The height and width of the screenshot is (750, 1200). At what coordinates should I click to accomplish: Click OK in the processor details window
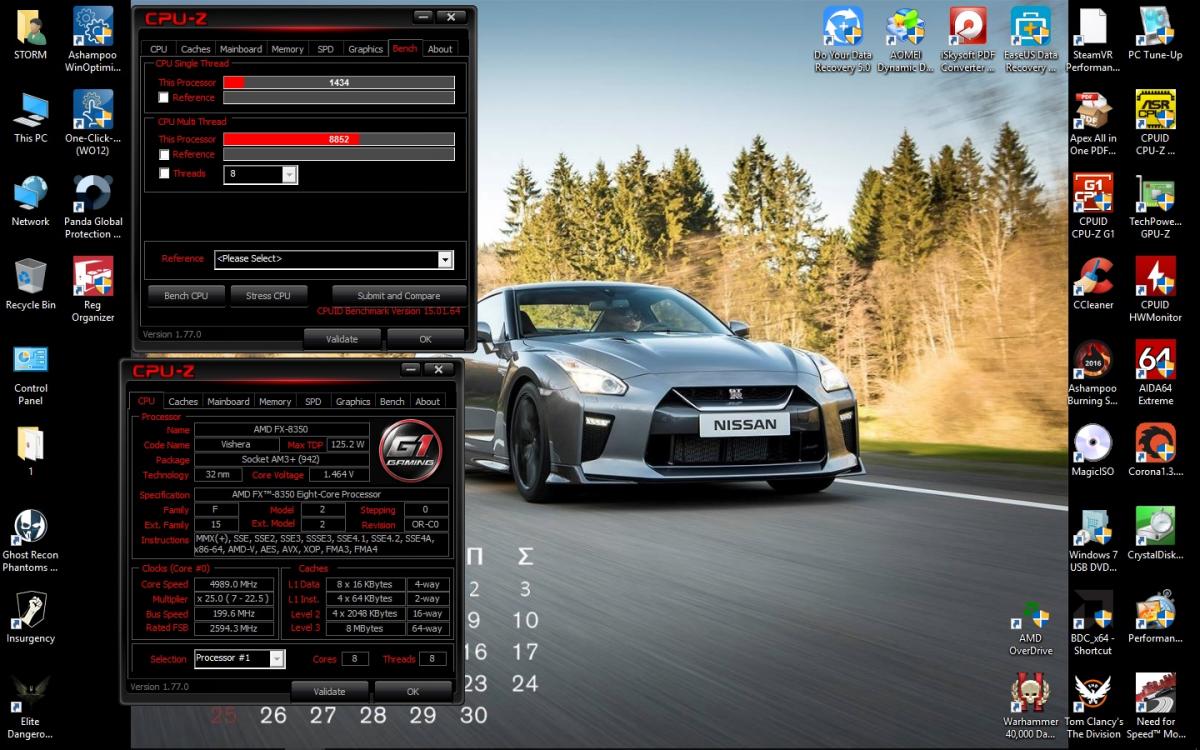413,691
